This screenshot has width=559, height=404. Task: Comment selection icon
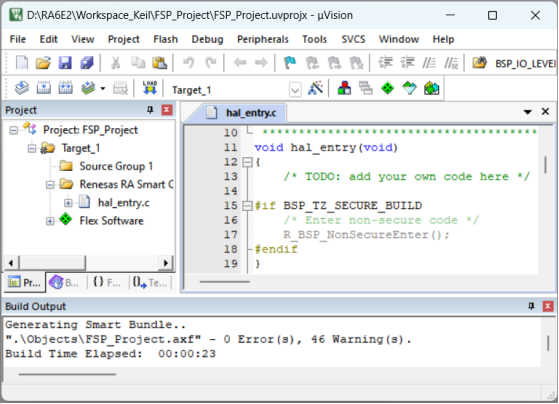[x=429, y=63]
